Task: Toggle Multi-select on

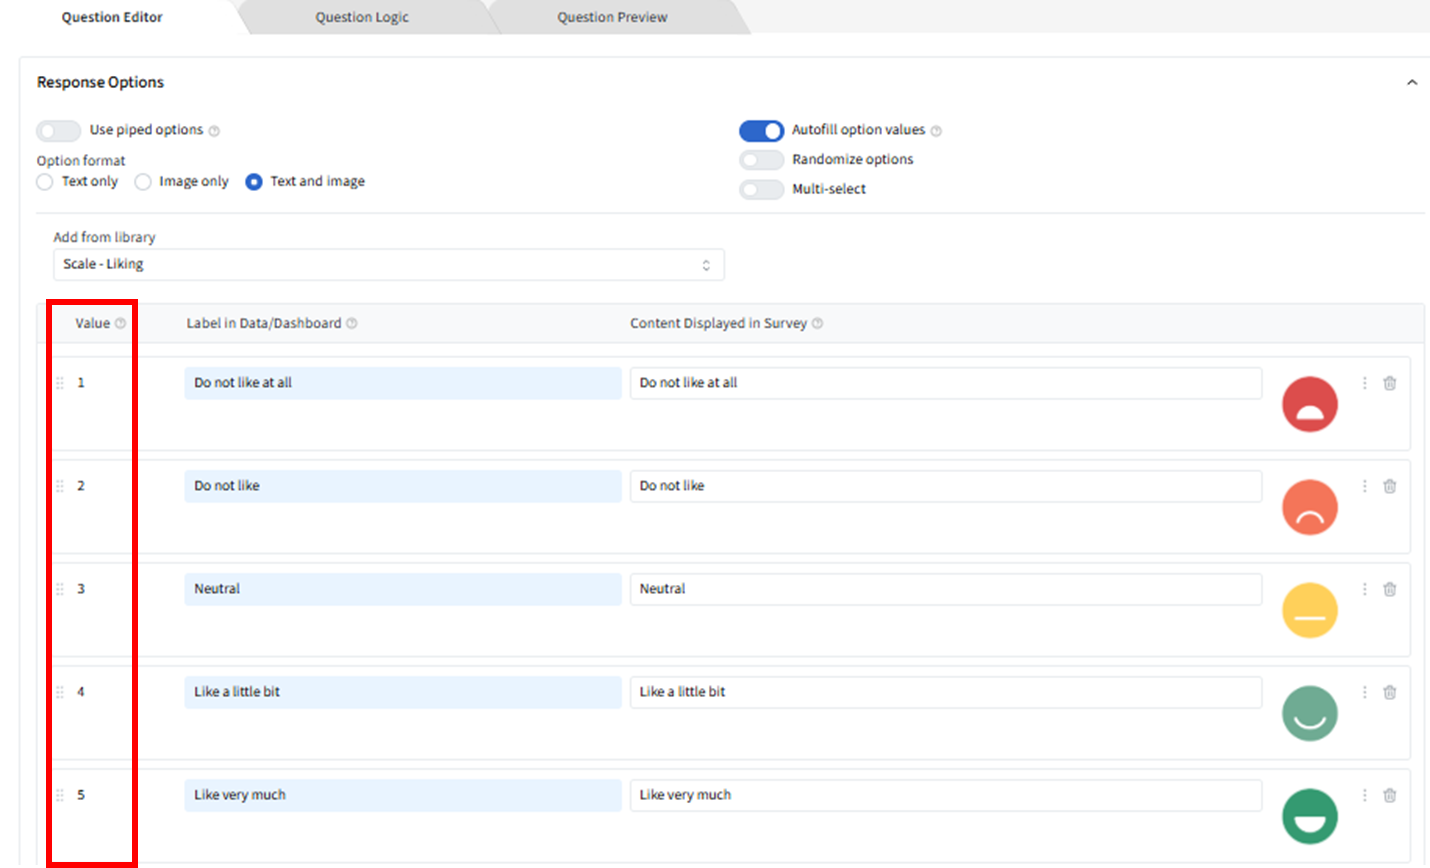Action: click(761, 189)
